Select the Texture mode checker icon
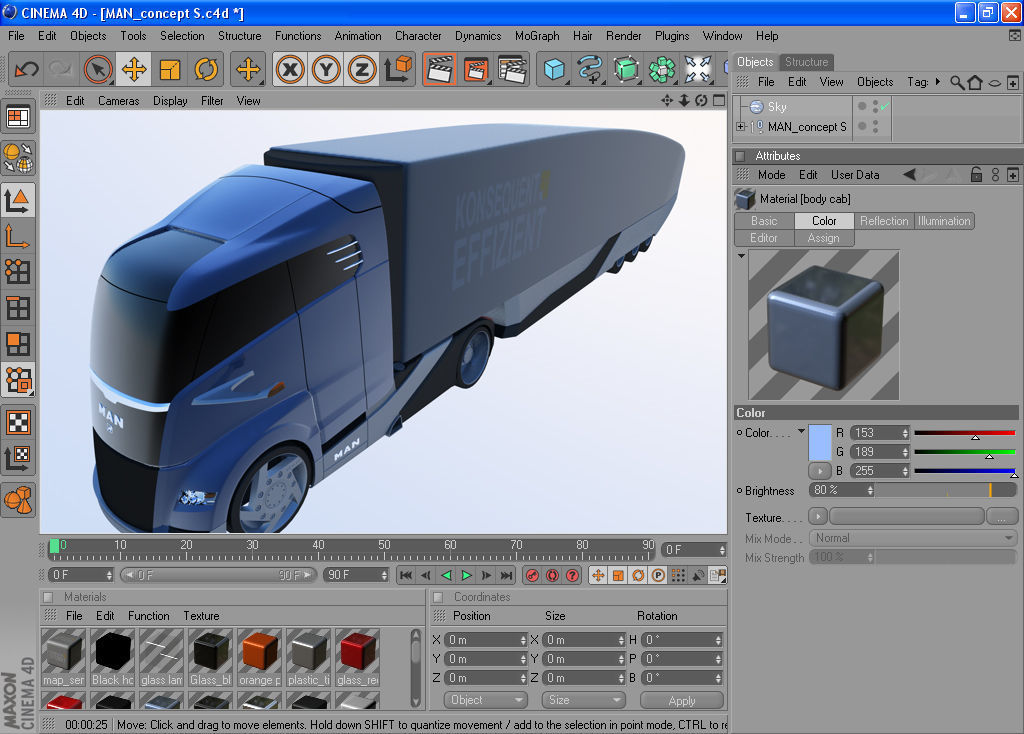Screen dimensions: 1024x734 point(18,422)
